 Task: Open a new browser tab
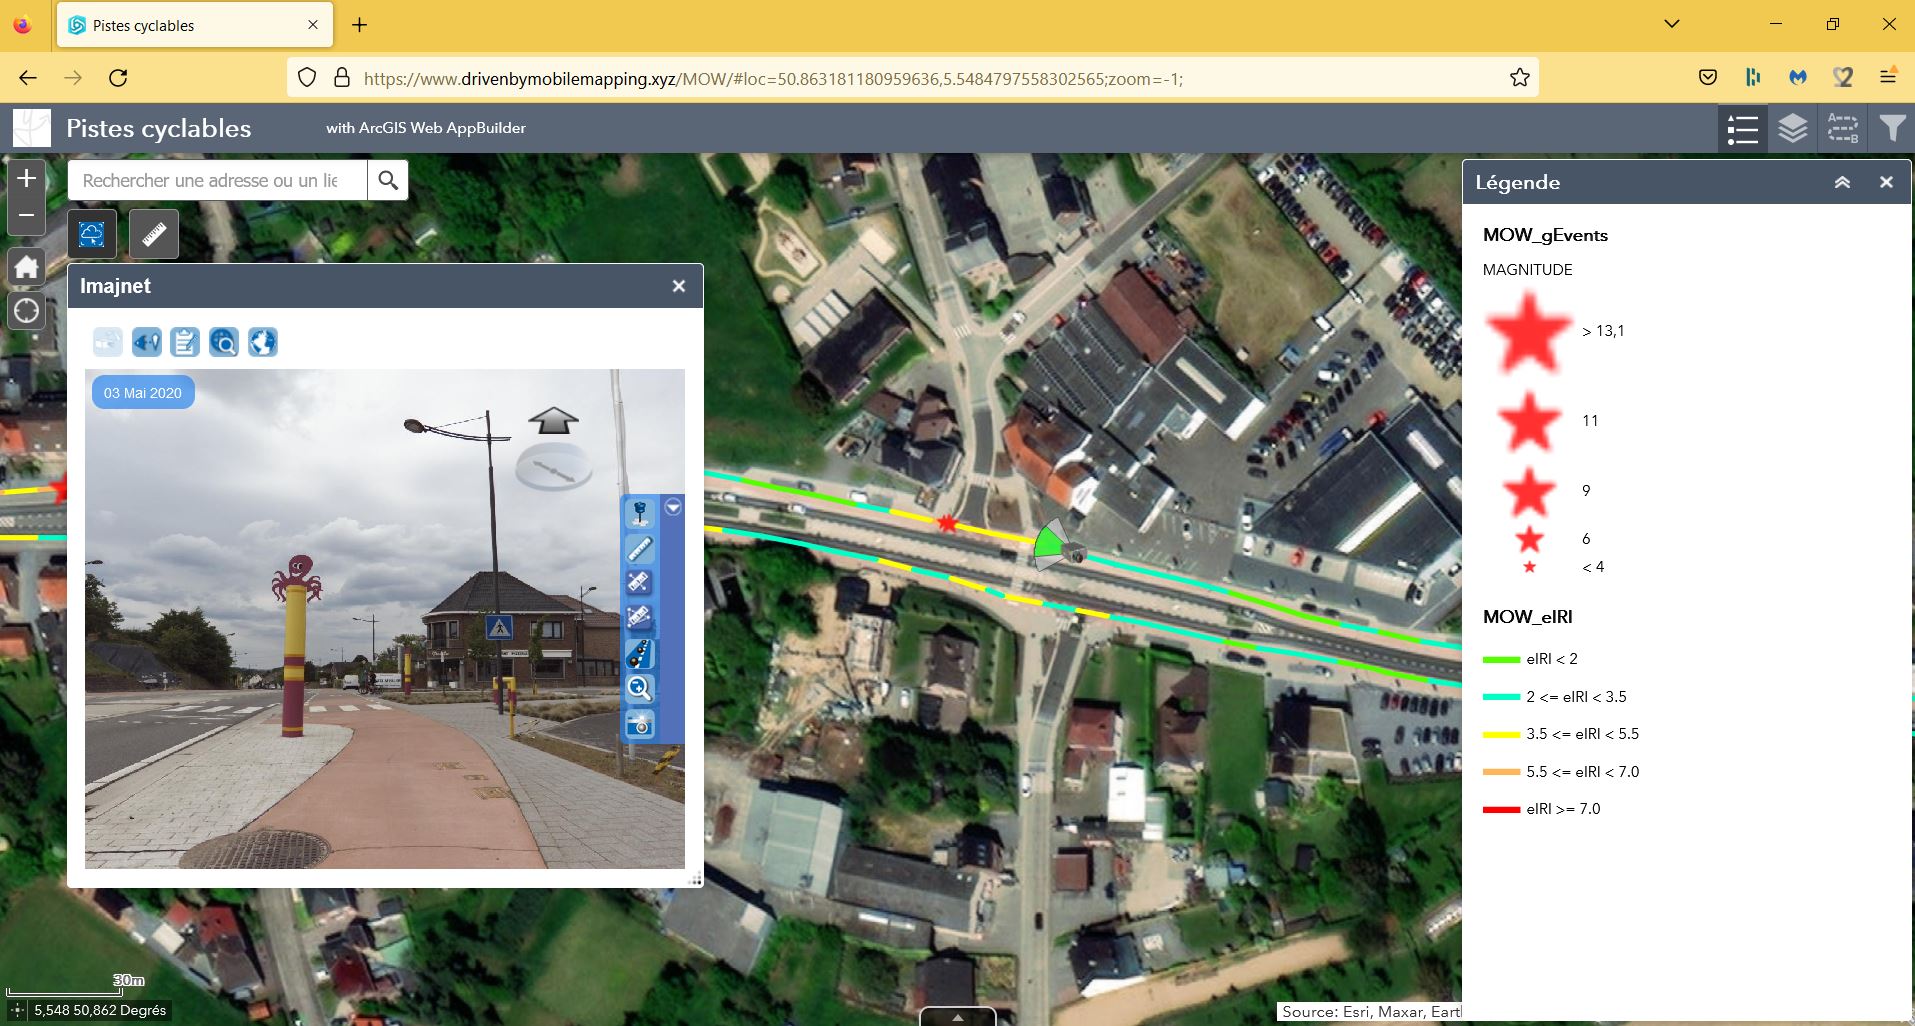360,25
